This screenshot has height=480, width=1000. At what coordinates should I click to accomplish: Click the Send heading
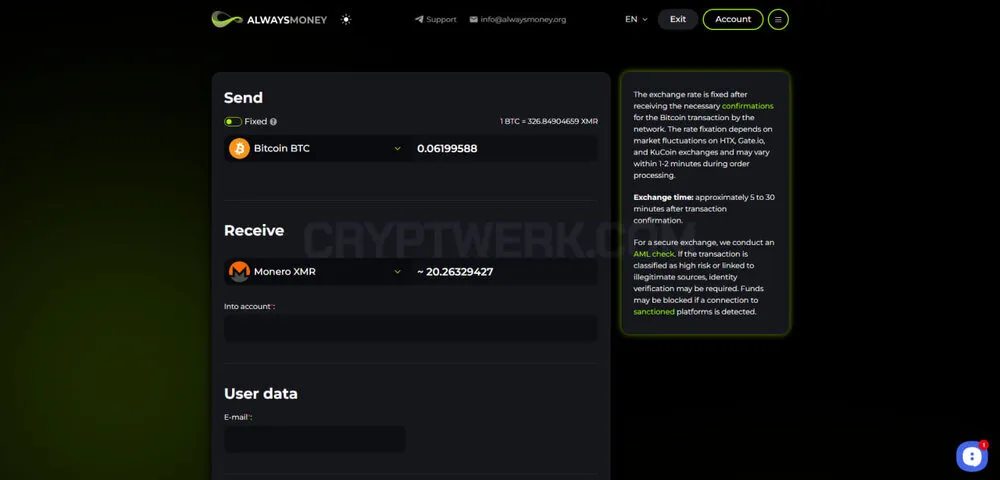click(243, 98)
